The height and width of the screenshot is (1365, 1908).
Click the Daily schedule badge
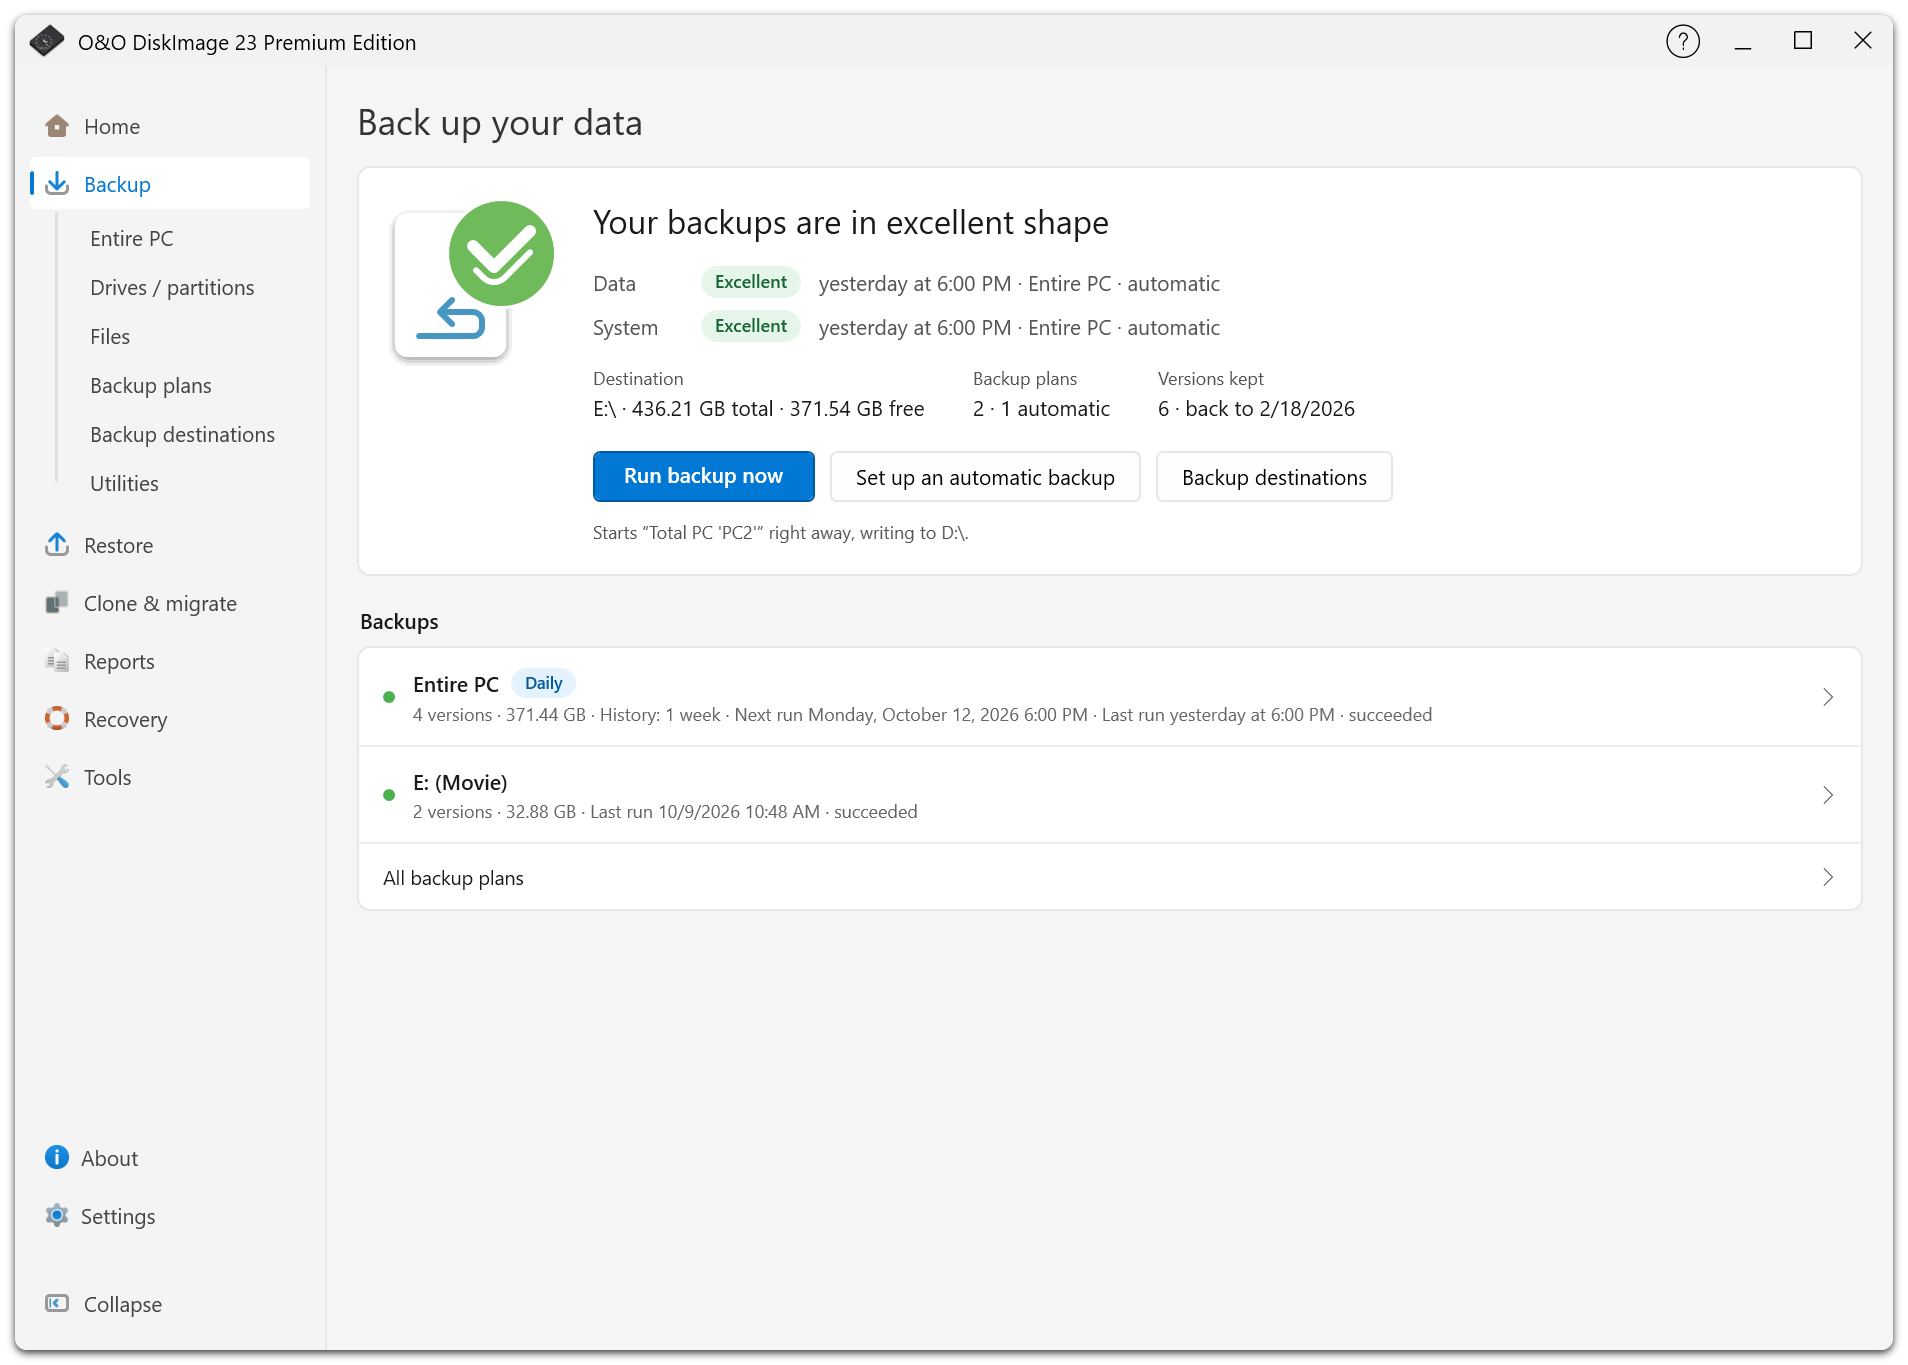pyautogui.click(x=544, y=683)
